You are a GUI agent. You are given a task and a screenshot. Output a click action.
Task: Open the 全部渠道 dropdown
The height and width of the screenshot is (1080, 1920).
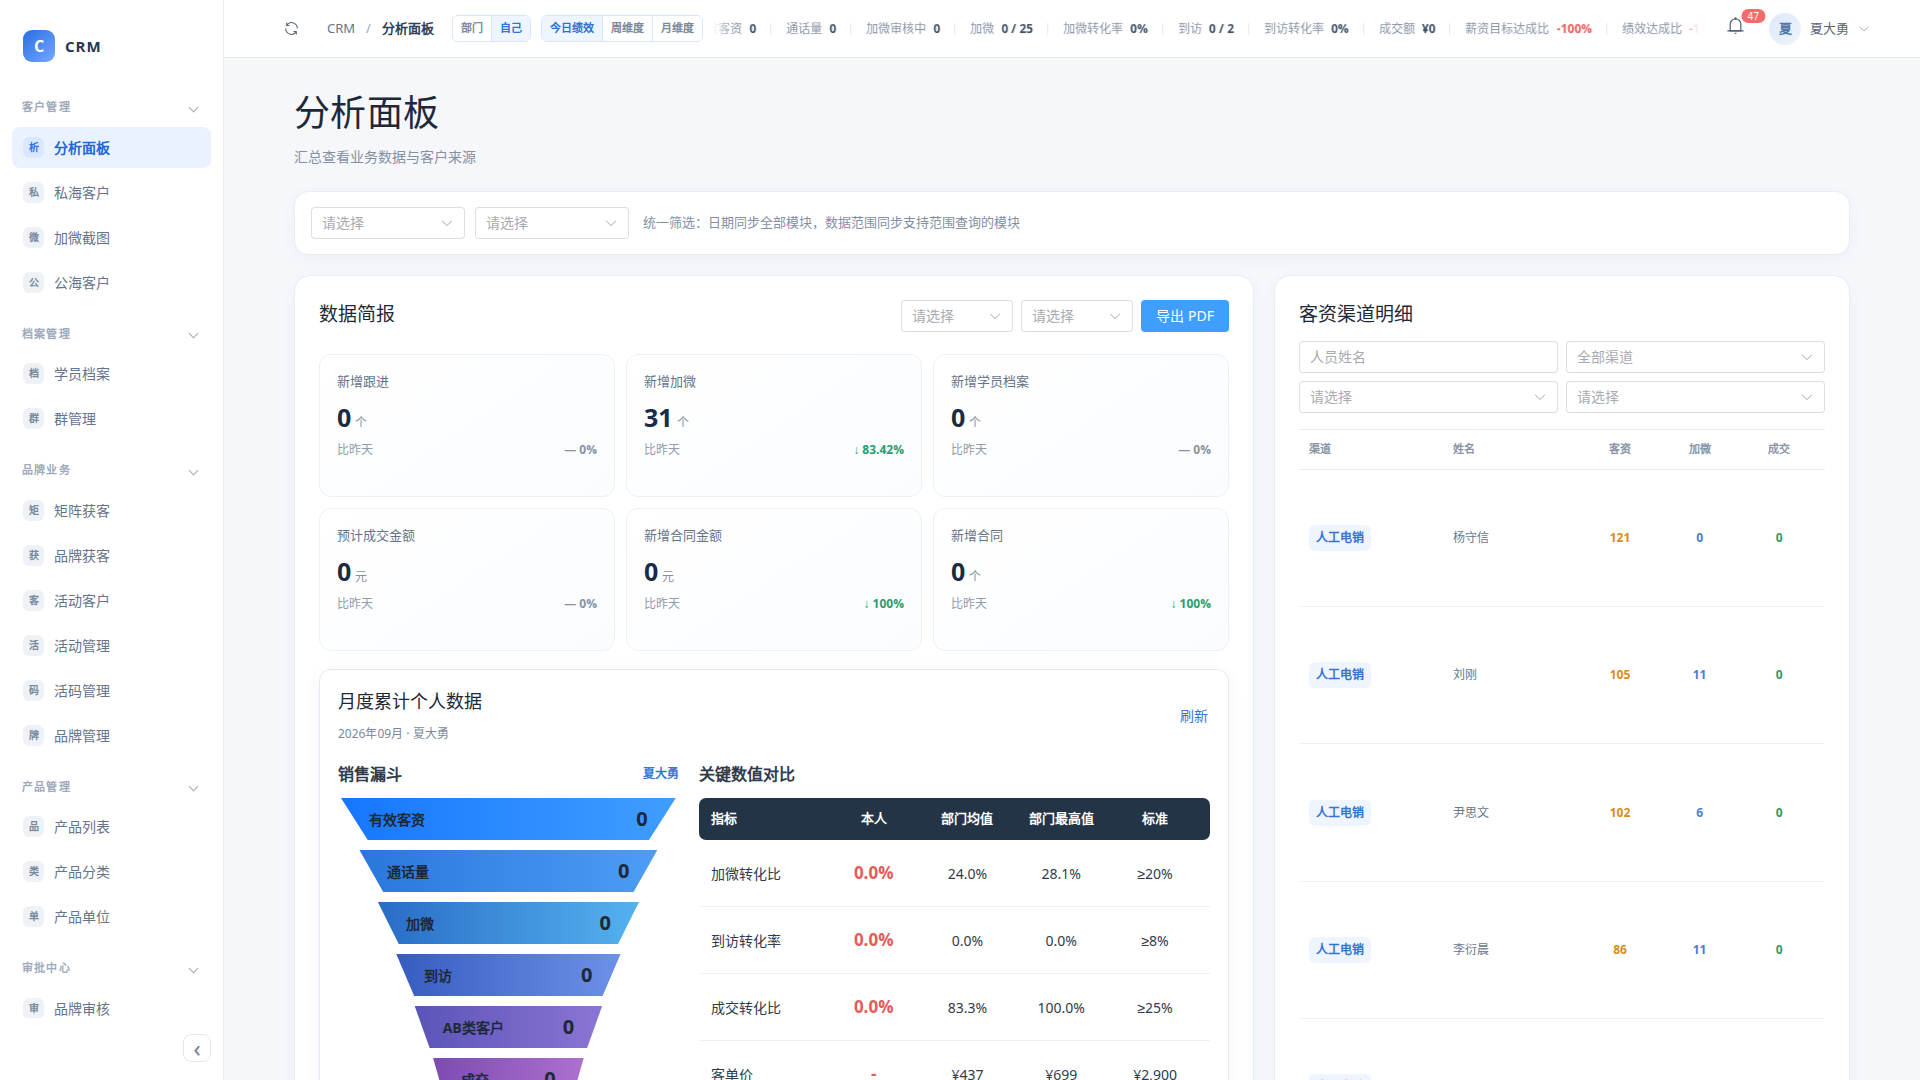click(1695, 357)
